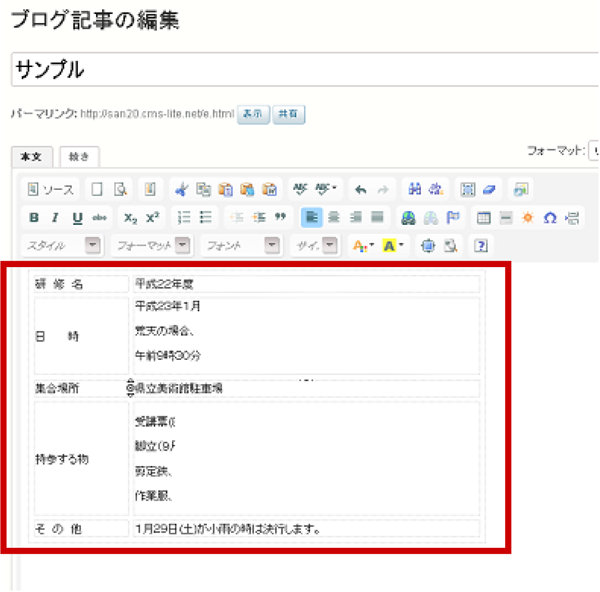
Task: Switch to the 本文 tab
Action: coord(30,156)
